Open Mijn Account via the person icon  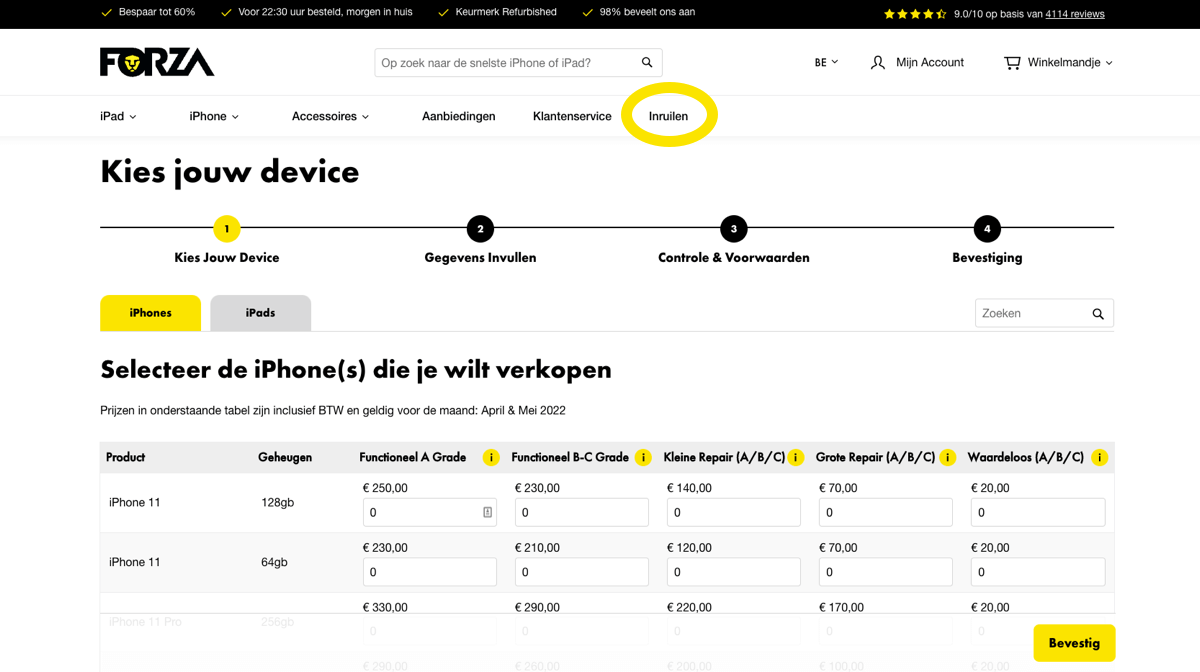(x=877, y=62)
